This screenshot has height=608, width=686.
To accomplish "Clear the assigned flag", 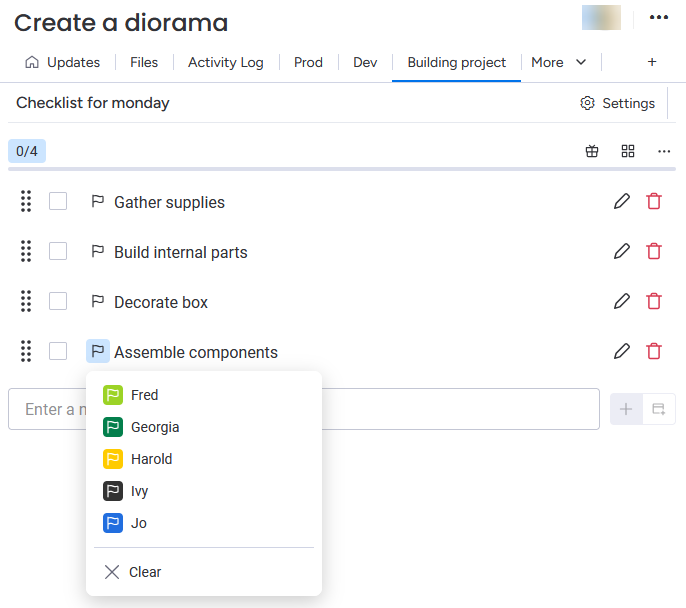I will point(133,572).
